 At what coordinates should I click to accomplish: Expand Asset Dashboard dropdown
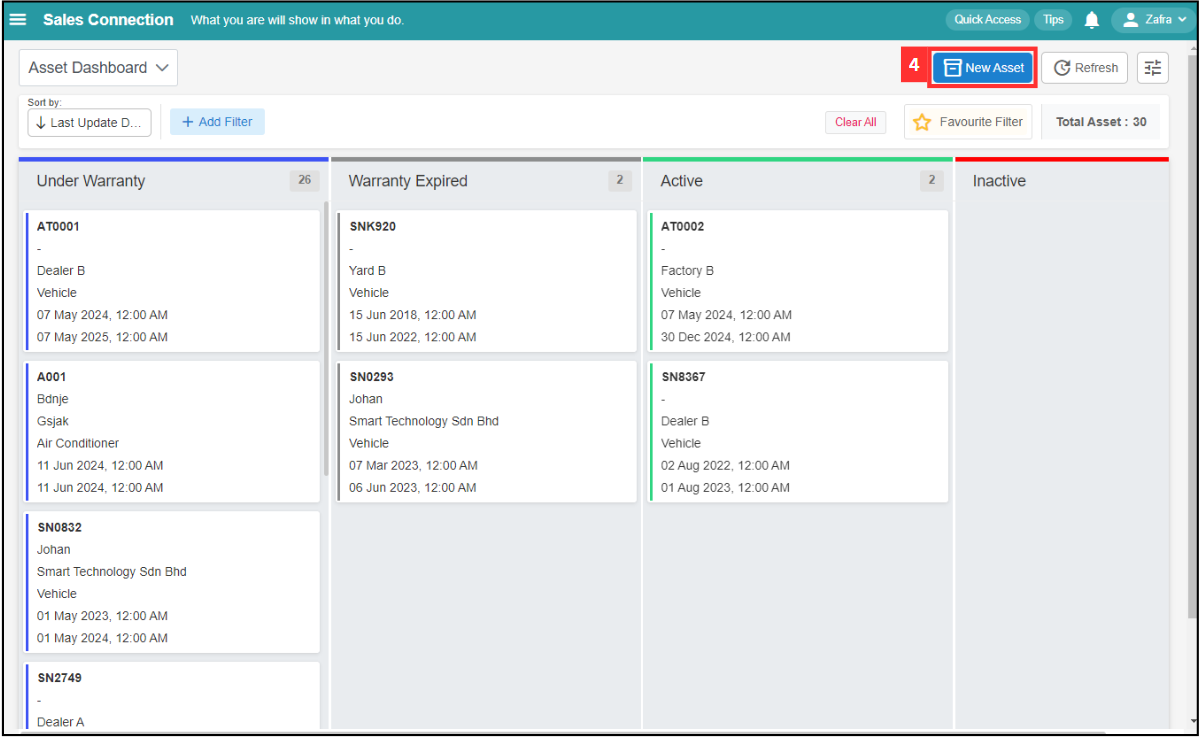98,68
